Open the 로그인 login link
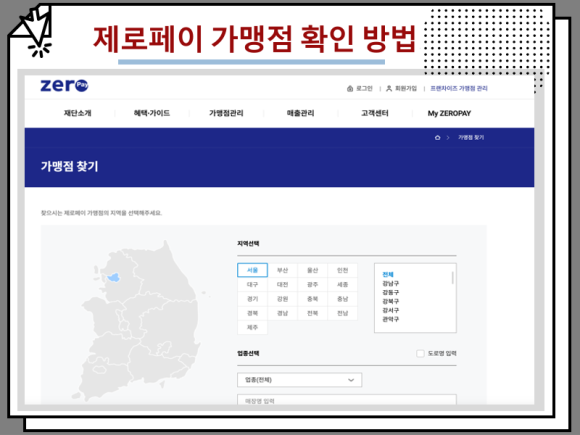 click(360, 88)
